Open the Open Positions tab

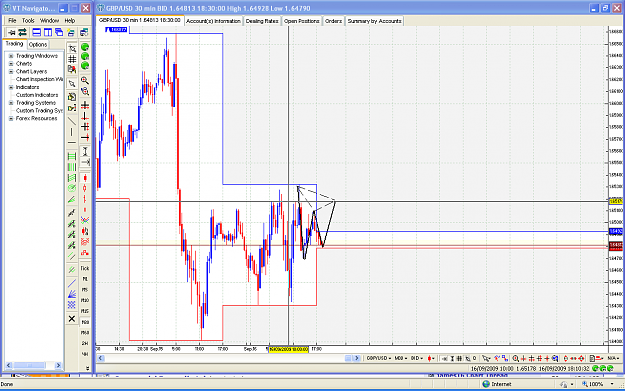302,21
